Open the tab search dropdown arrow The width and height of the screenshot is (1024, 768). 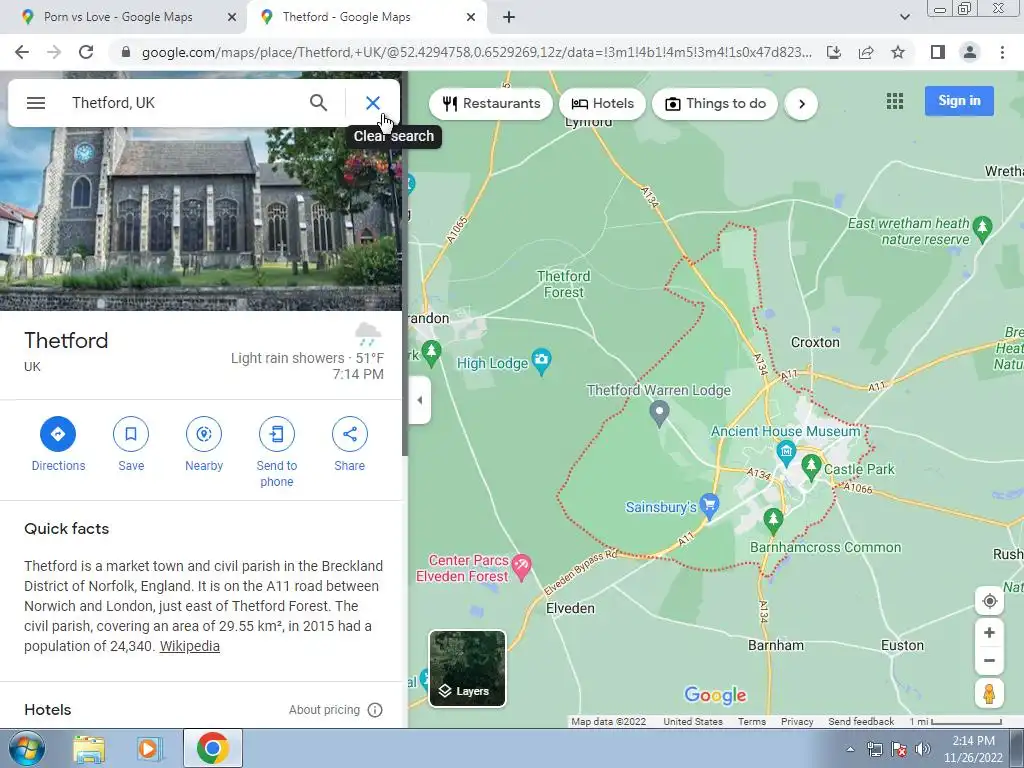point(904,17)
